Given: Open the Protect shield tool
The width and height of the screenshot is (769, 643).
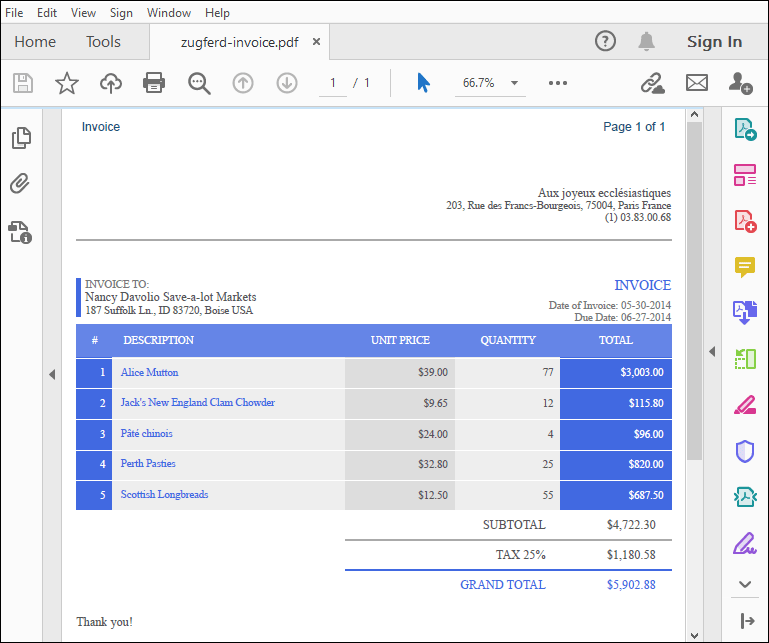Looking at the screenshot, I should (744, 451).
